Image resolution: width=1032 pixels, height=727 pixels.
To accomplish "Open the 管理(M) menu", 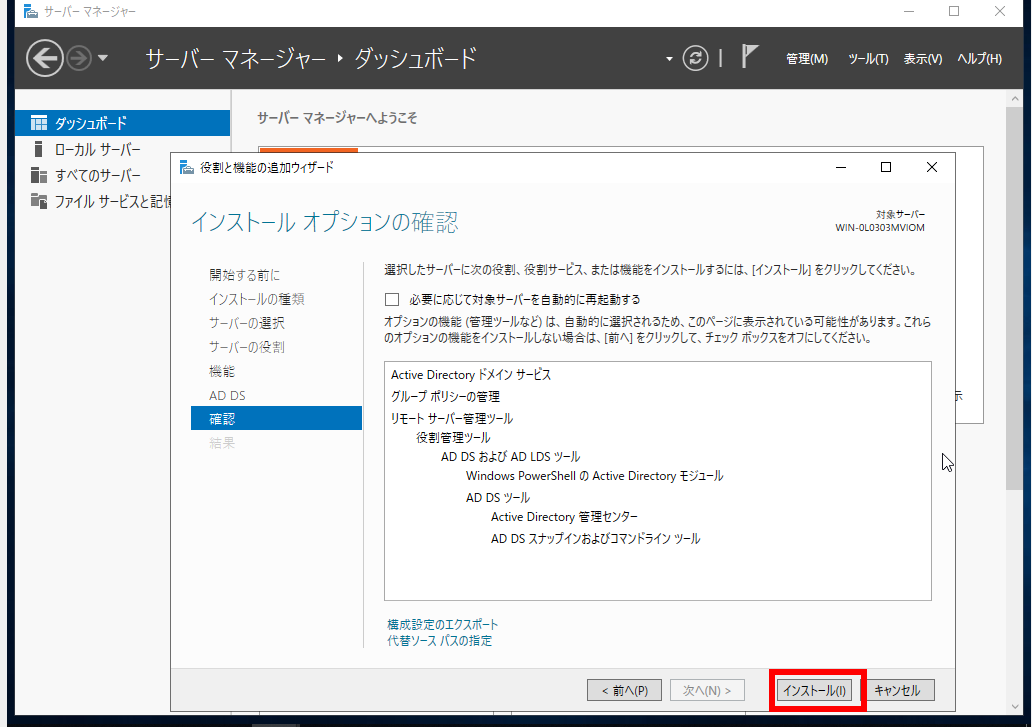I will (x=807, y=59).
